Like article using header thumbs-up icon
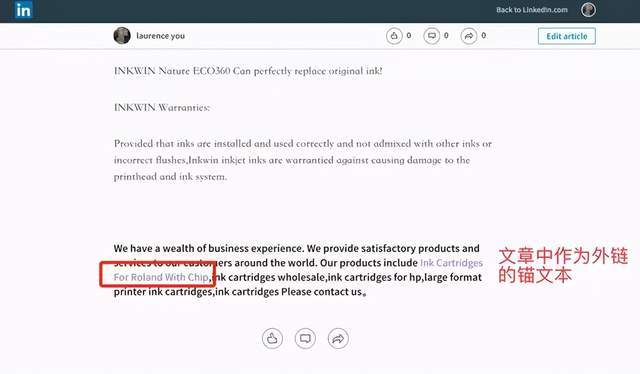640x374 pixels. click(x=394, y=36)
